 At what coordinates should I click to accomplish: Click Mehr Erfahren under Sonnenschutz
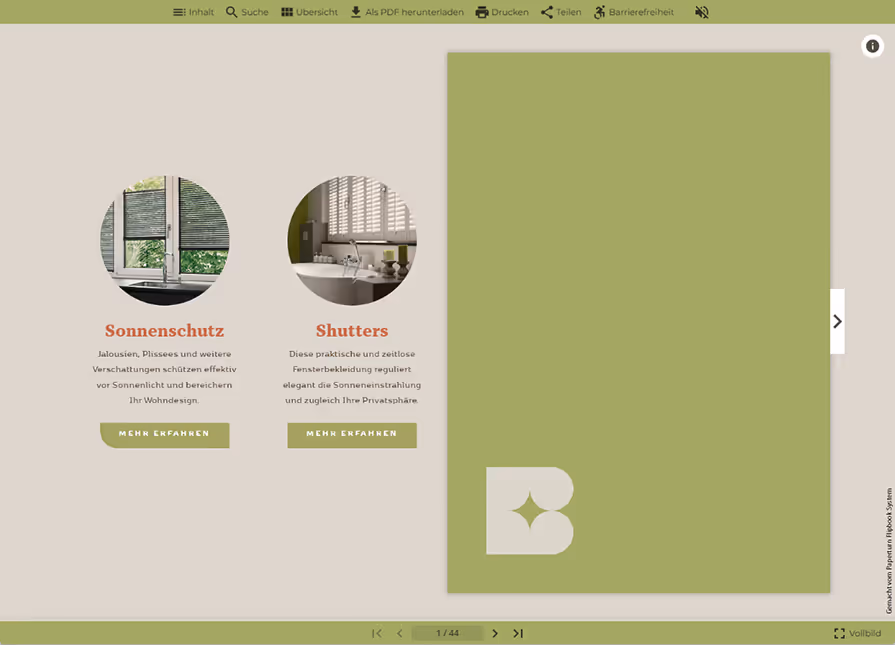164,435
